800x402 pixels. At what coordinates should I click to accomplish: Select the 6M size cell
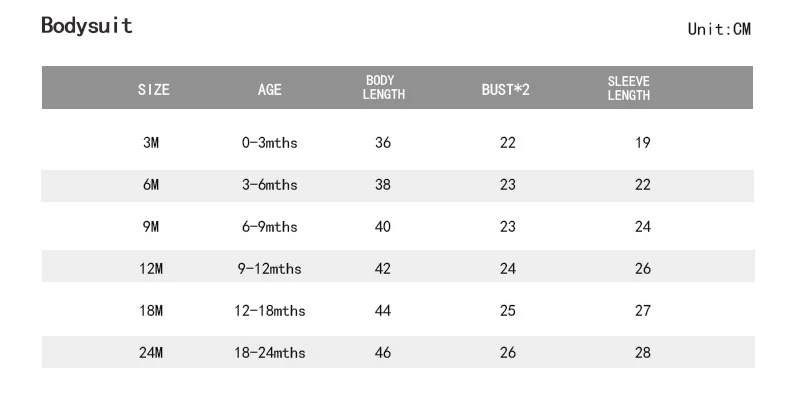click(x=151, y=184)
